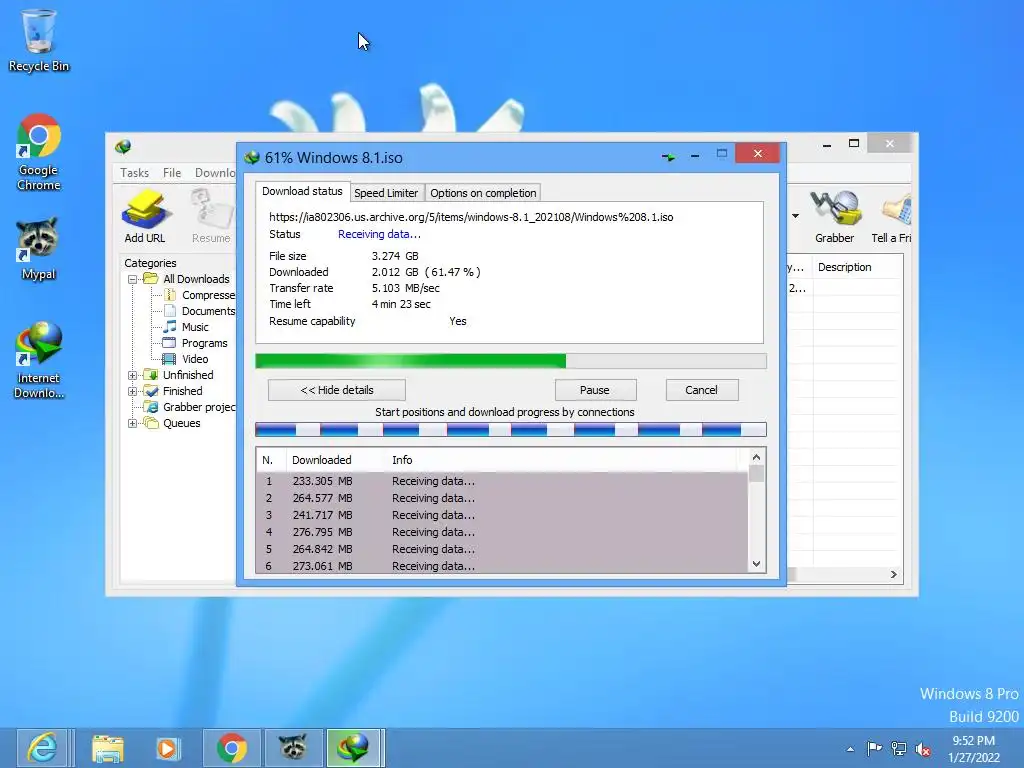Click the IDM globe taskbar button

pyautogui.click(x=353, y=748)
